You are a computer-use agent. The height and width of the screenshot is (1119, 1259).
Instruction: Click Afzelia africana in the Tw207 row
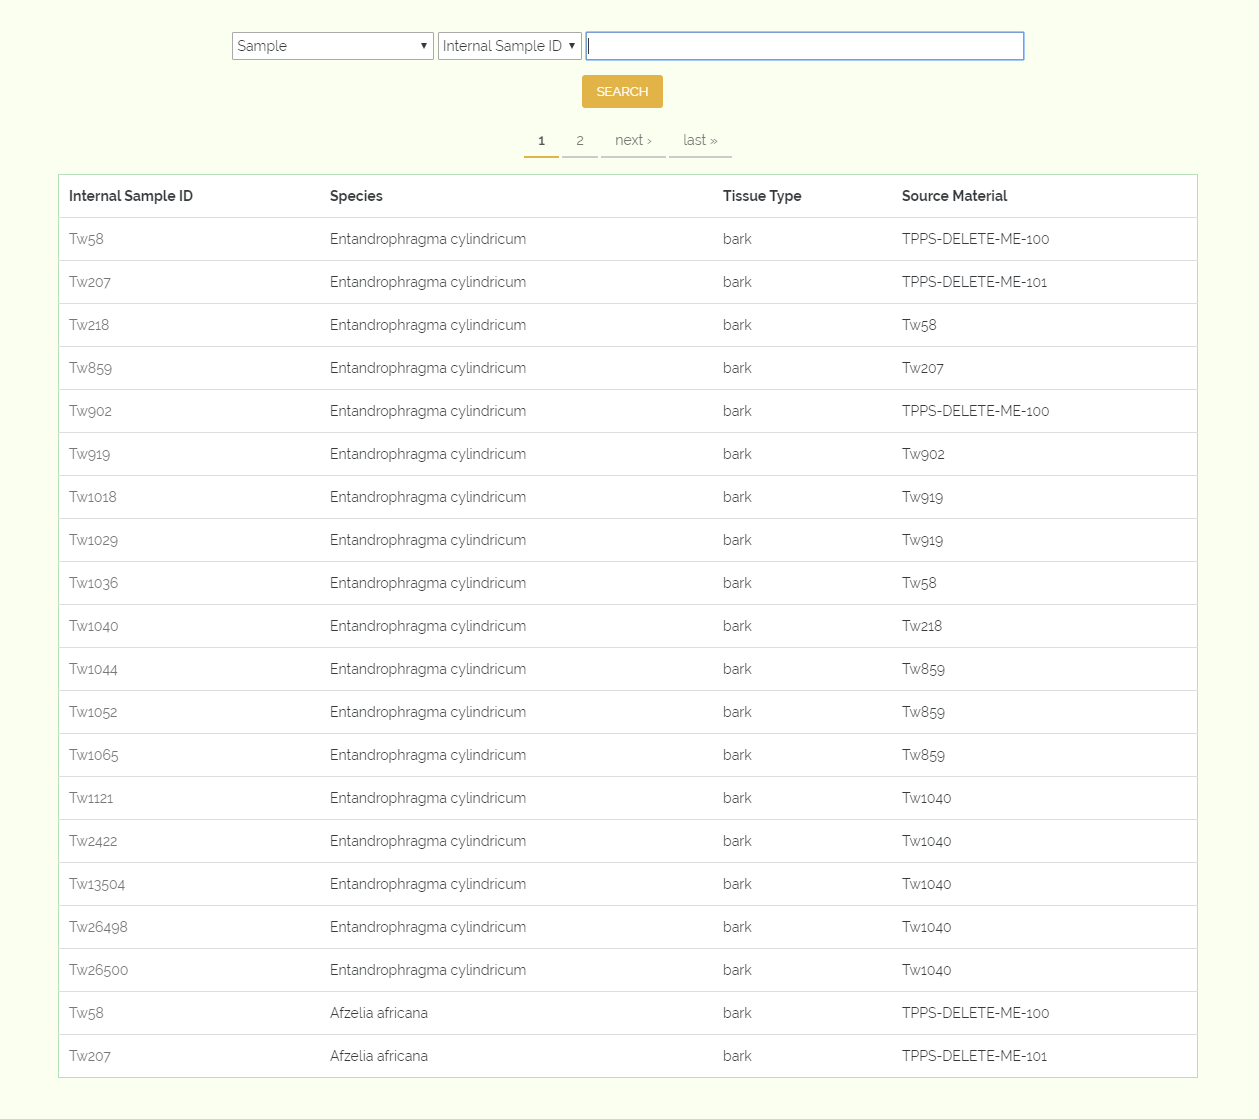pyautogui.click(x=379, y=1056)
